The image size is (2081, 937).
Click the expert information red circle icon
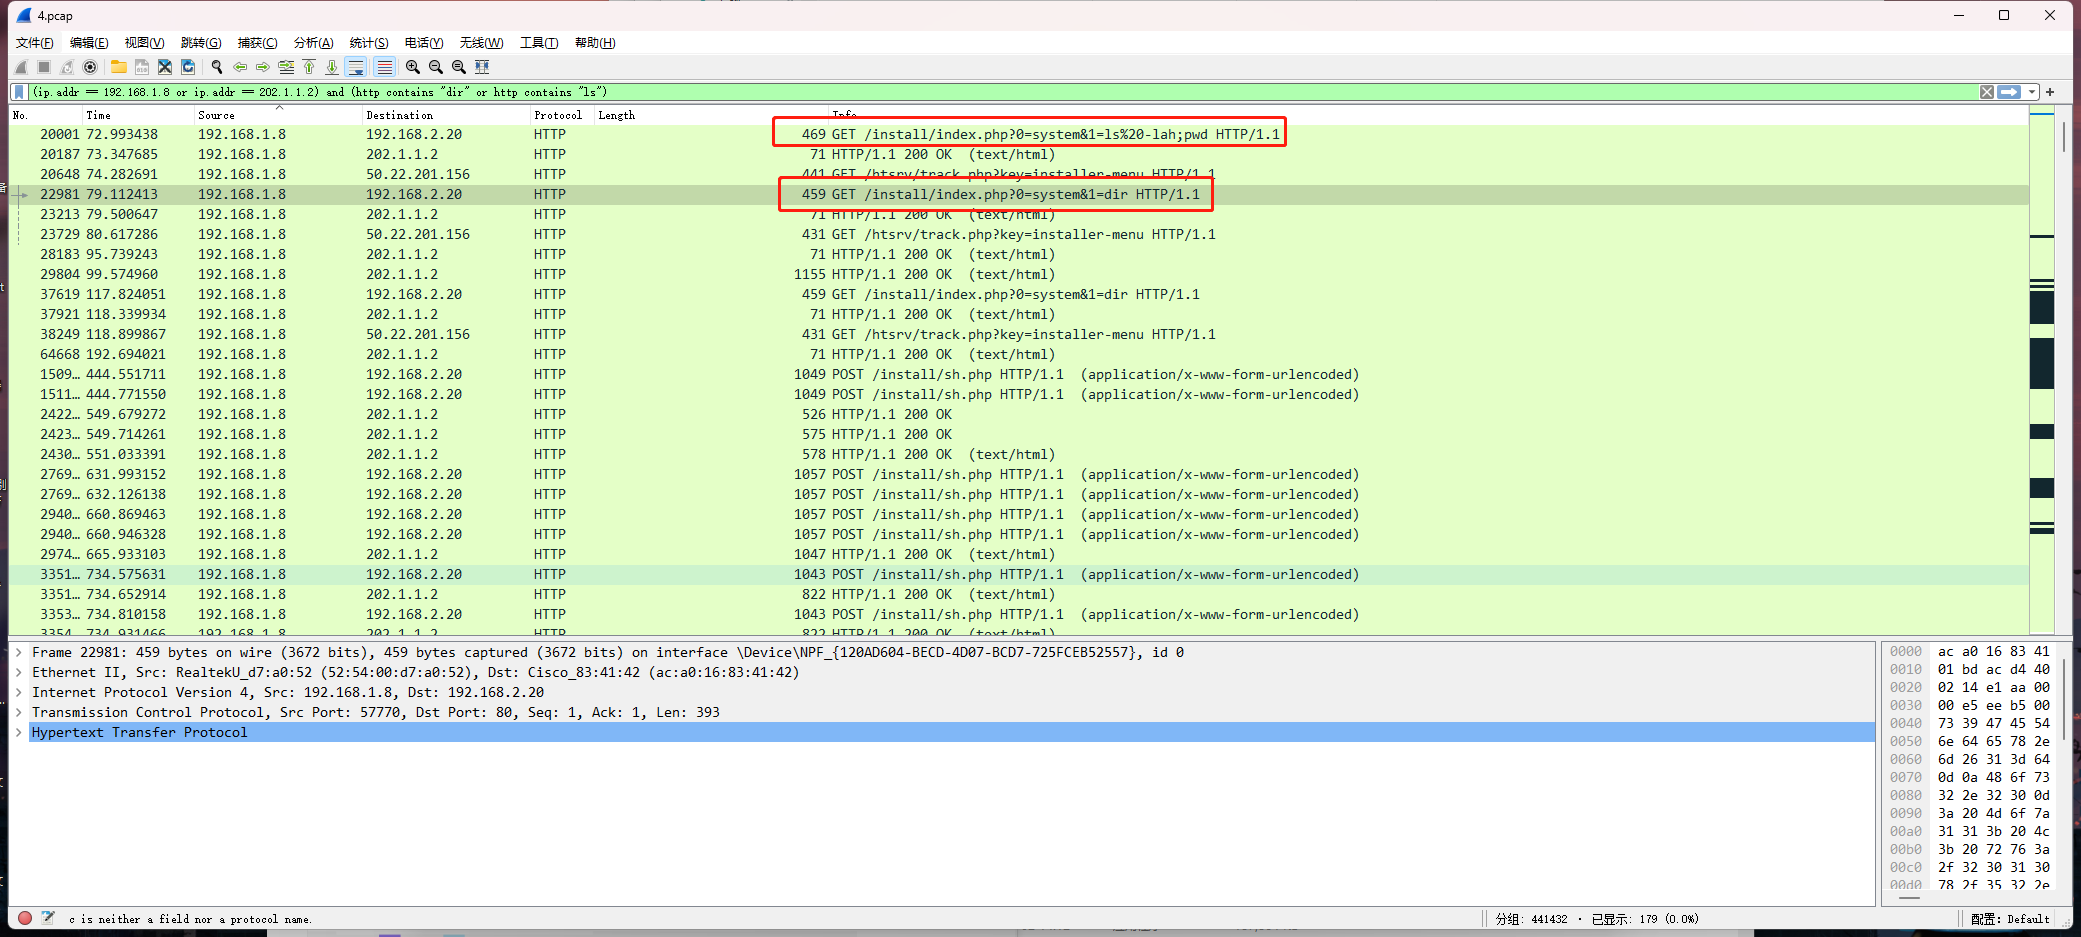click(25, 918)
